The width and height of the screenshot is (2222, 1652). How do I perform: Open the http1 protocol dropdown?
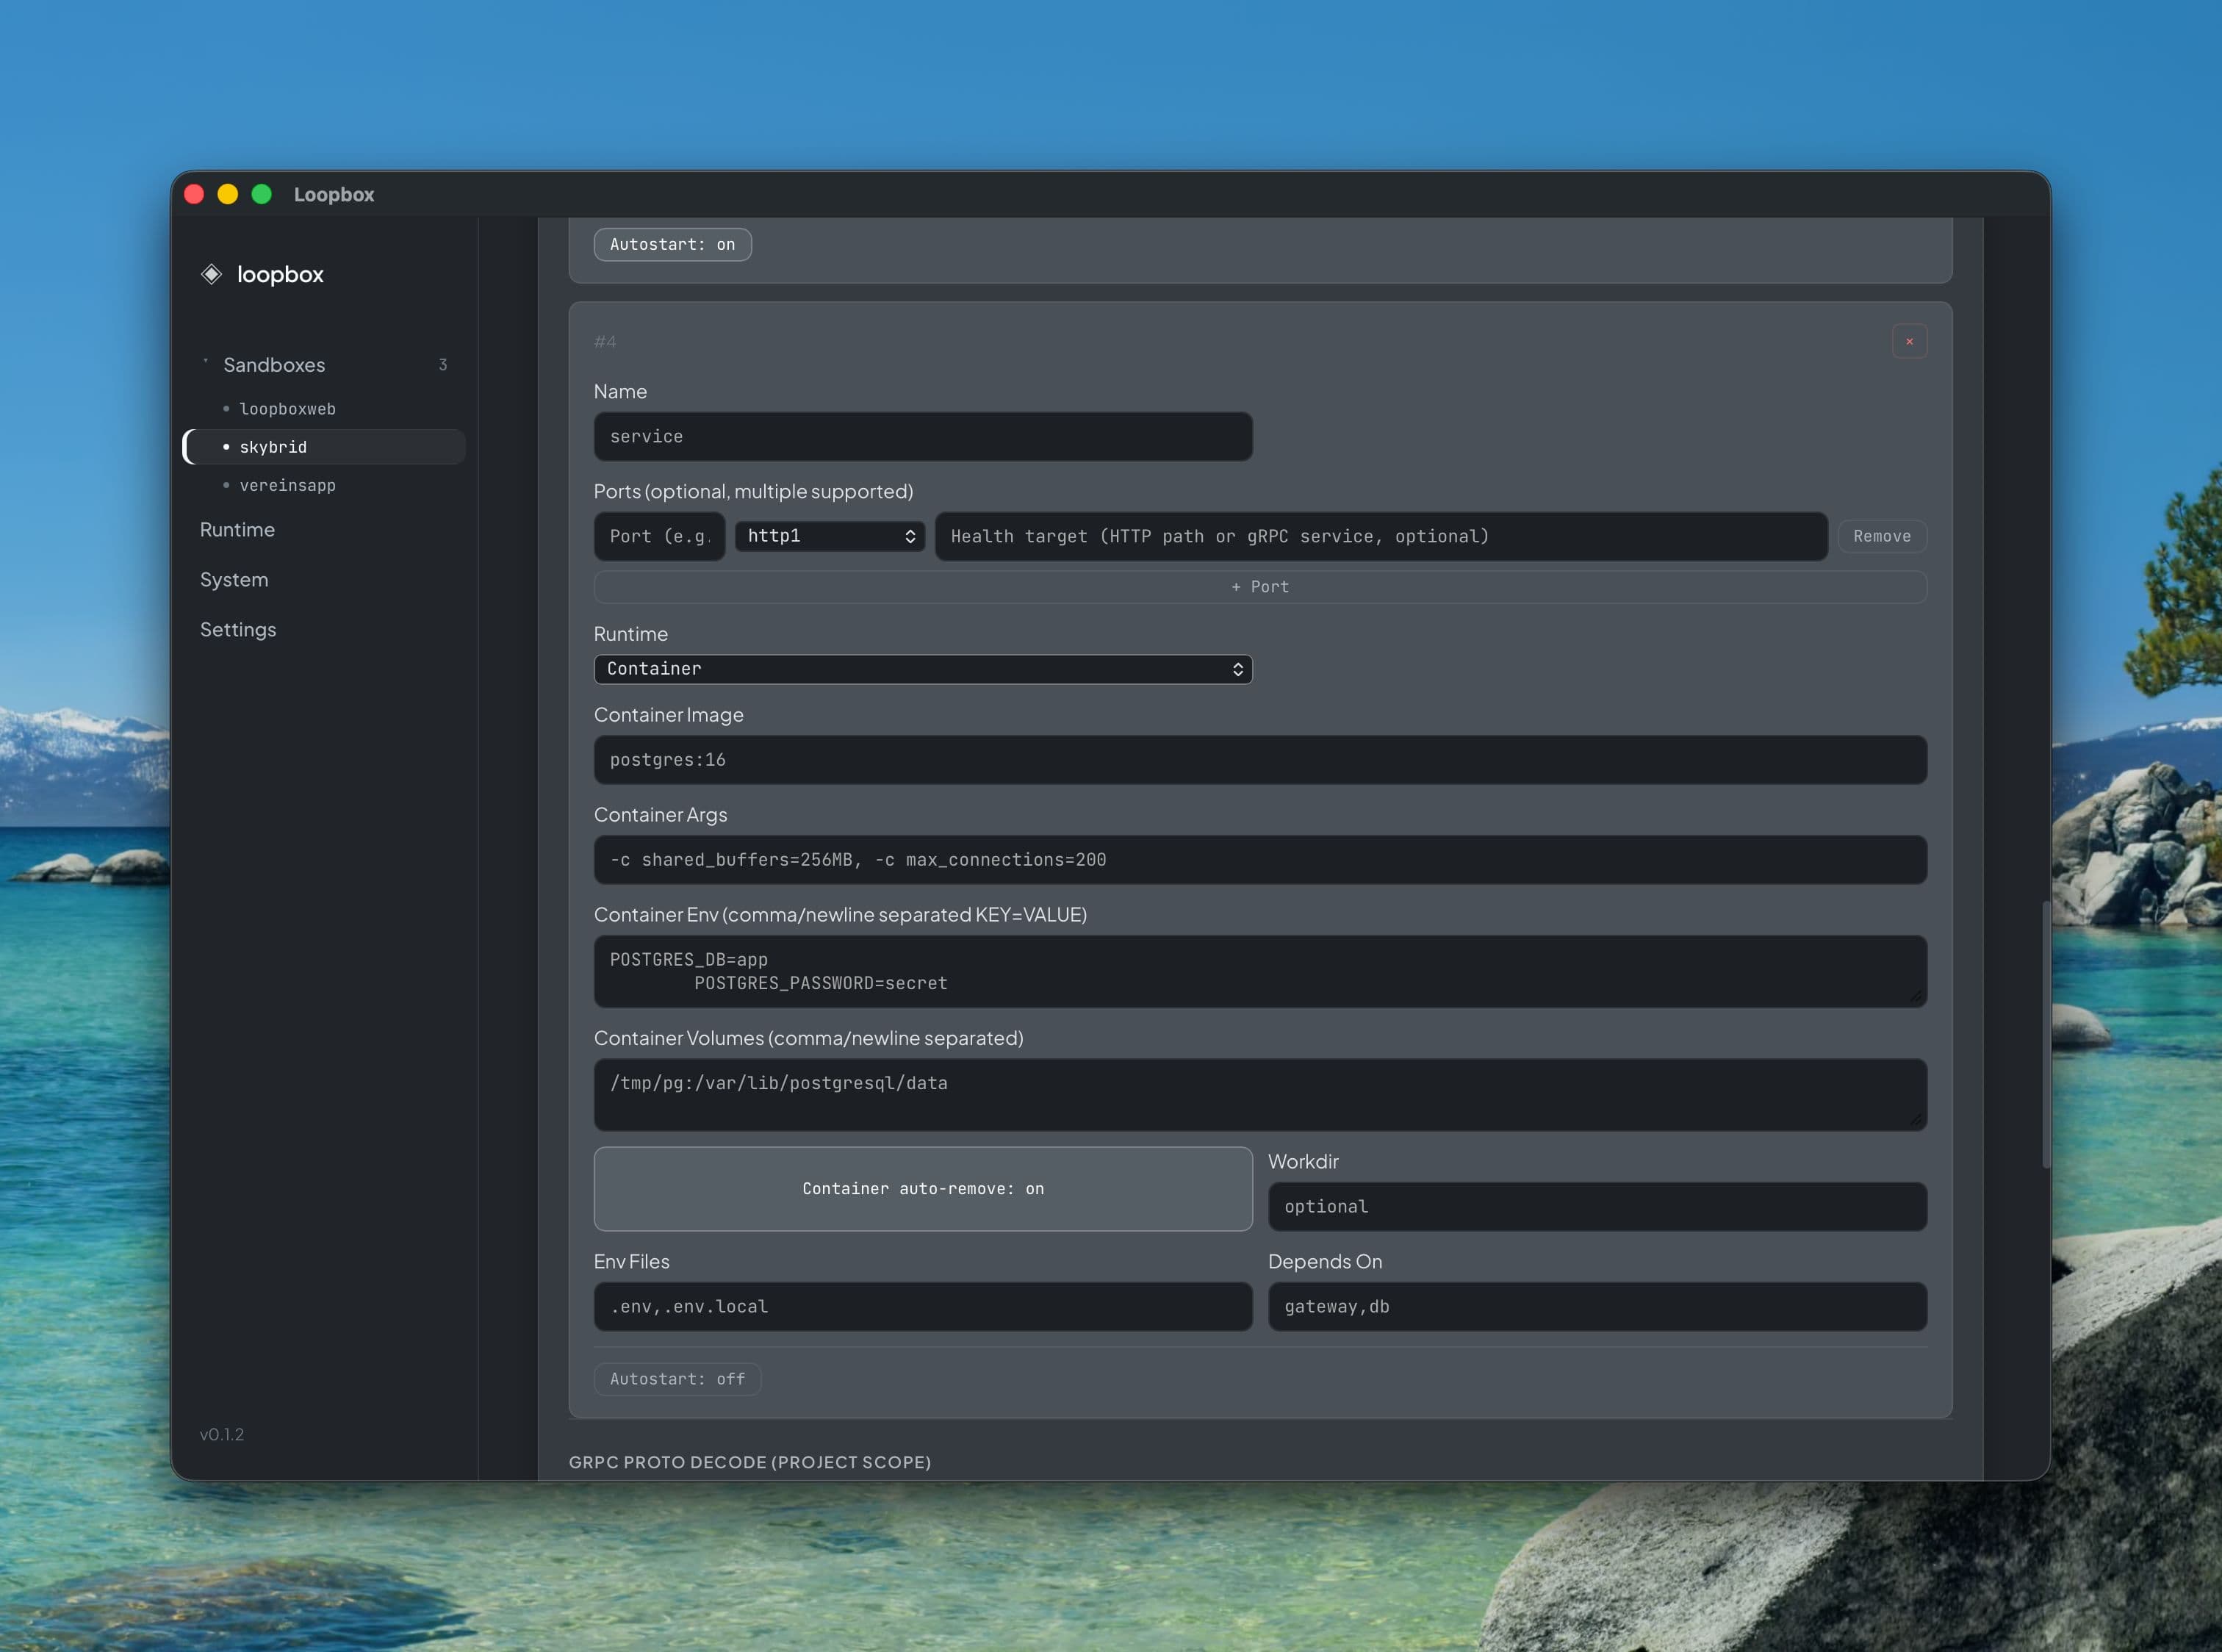[829, 536]
